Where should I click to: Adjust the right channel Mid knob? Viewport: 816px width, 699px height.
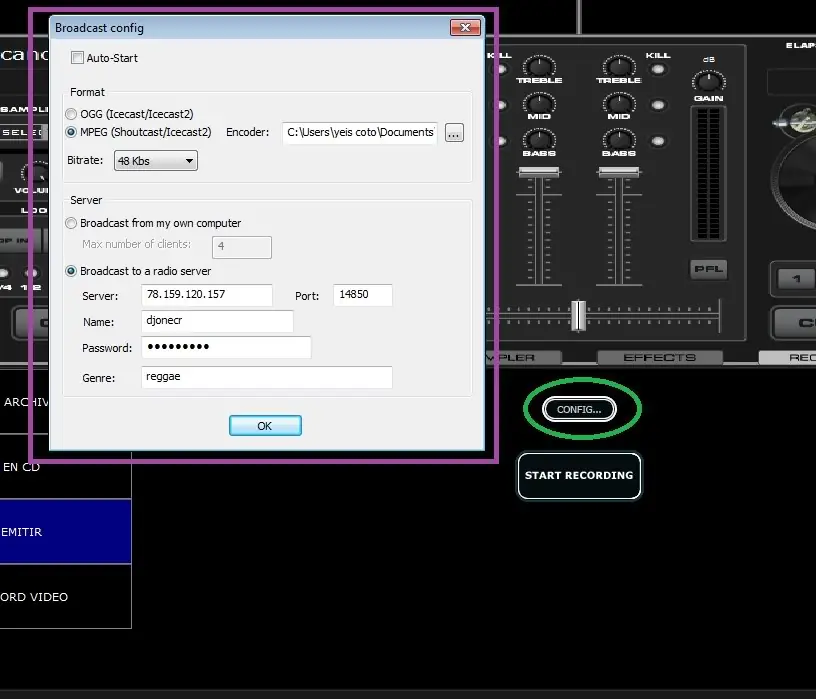click(x=619, y=103)
